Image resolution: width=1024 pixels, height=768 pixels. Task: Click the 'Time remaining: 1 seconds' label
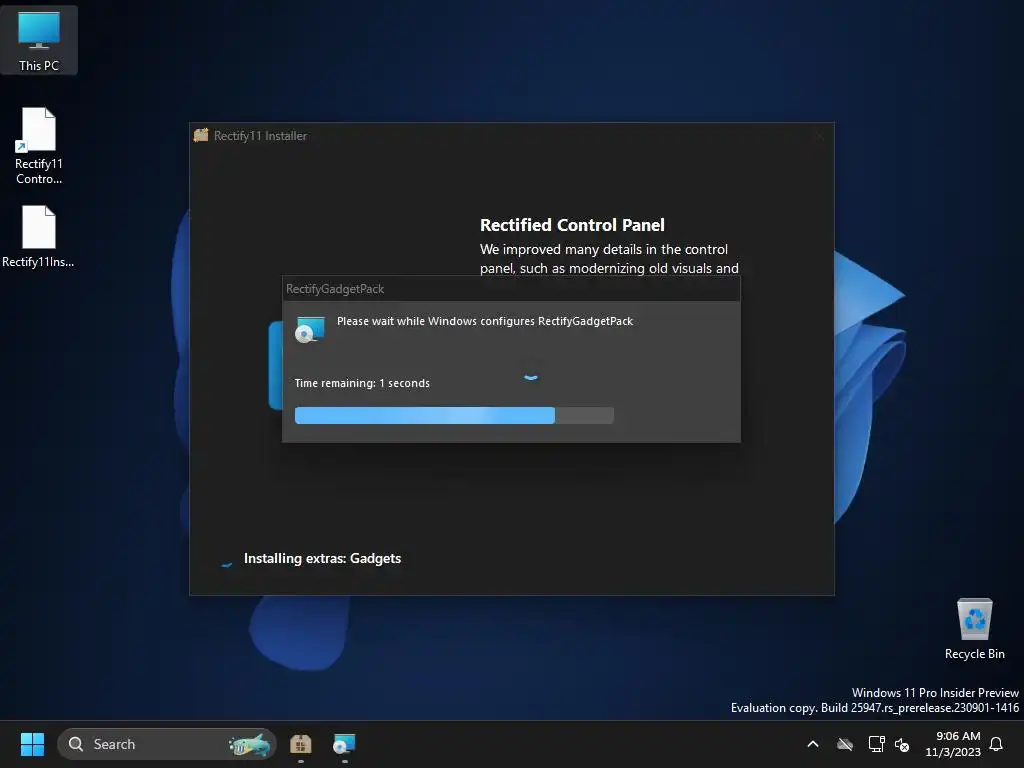(362, 383)
